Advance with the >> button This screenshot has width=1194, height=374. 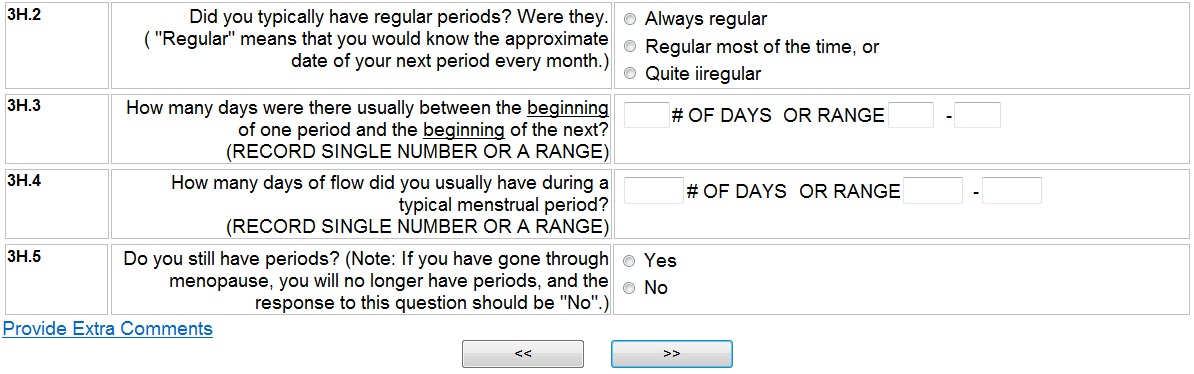[x=672, y=354]
